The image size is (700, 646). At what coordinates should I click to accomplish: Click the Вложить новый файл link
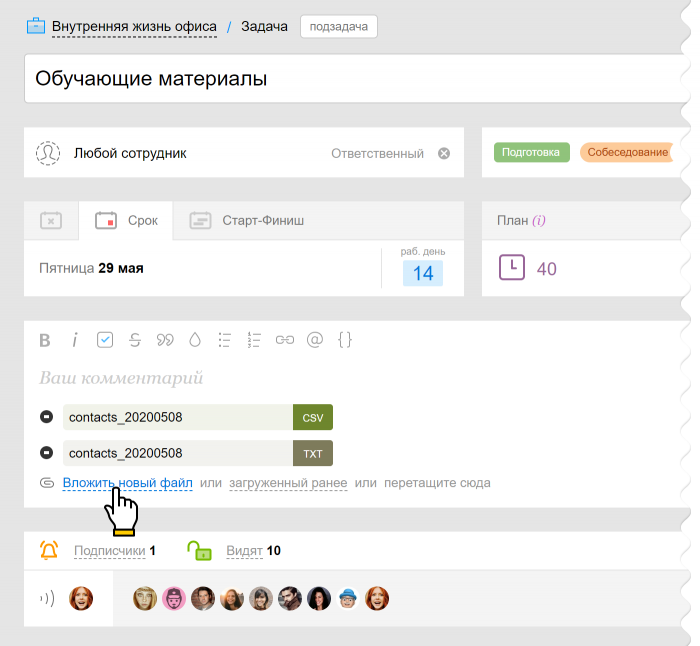click(127, 483)
